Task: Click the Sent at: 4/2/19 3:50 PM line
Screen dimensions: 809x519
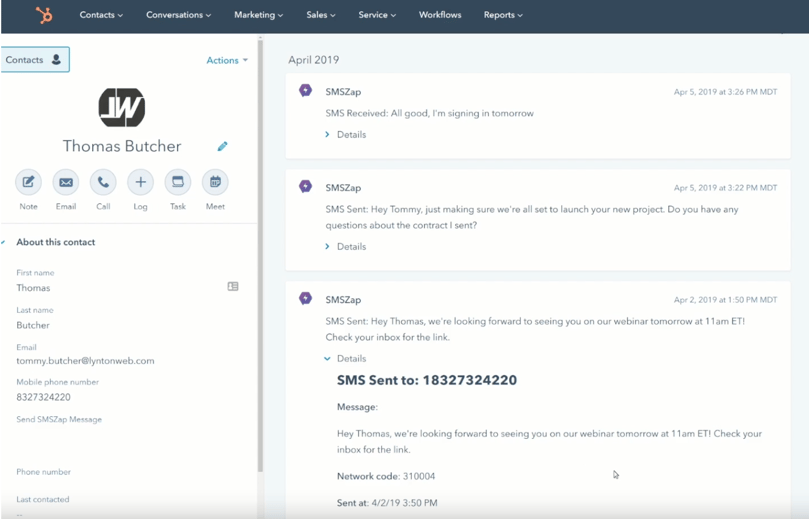Action: (387, 502)
